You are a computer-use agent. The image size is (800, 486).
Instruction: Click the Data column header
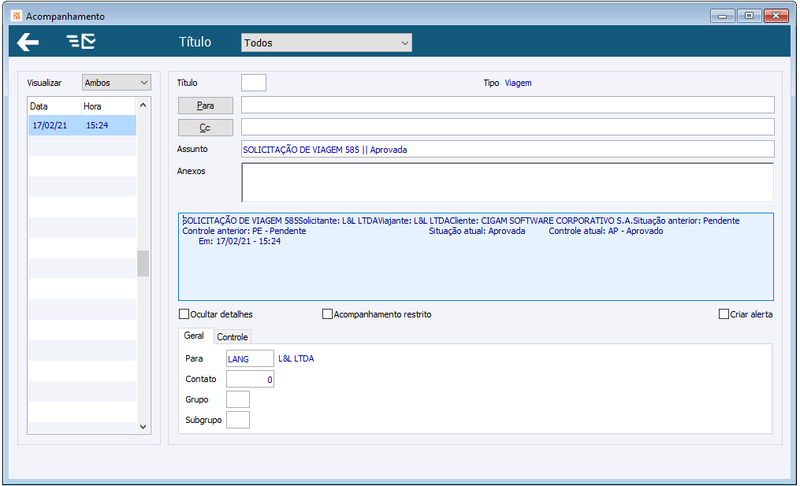[x=55, y=106]
